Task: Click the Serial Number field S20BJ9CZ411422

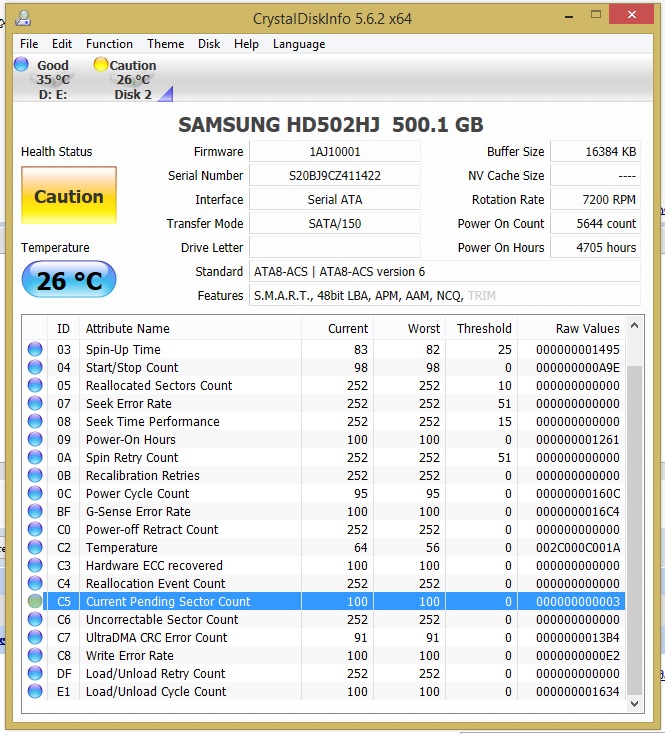Action: 335,176
